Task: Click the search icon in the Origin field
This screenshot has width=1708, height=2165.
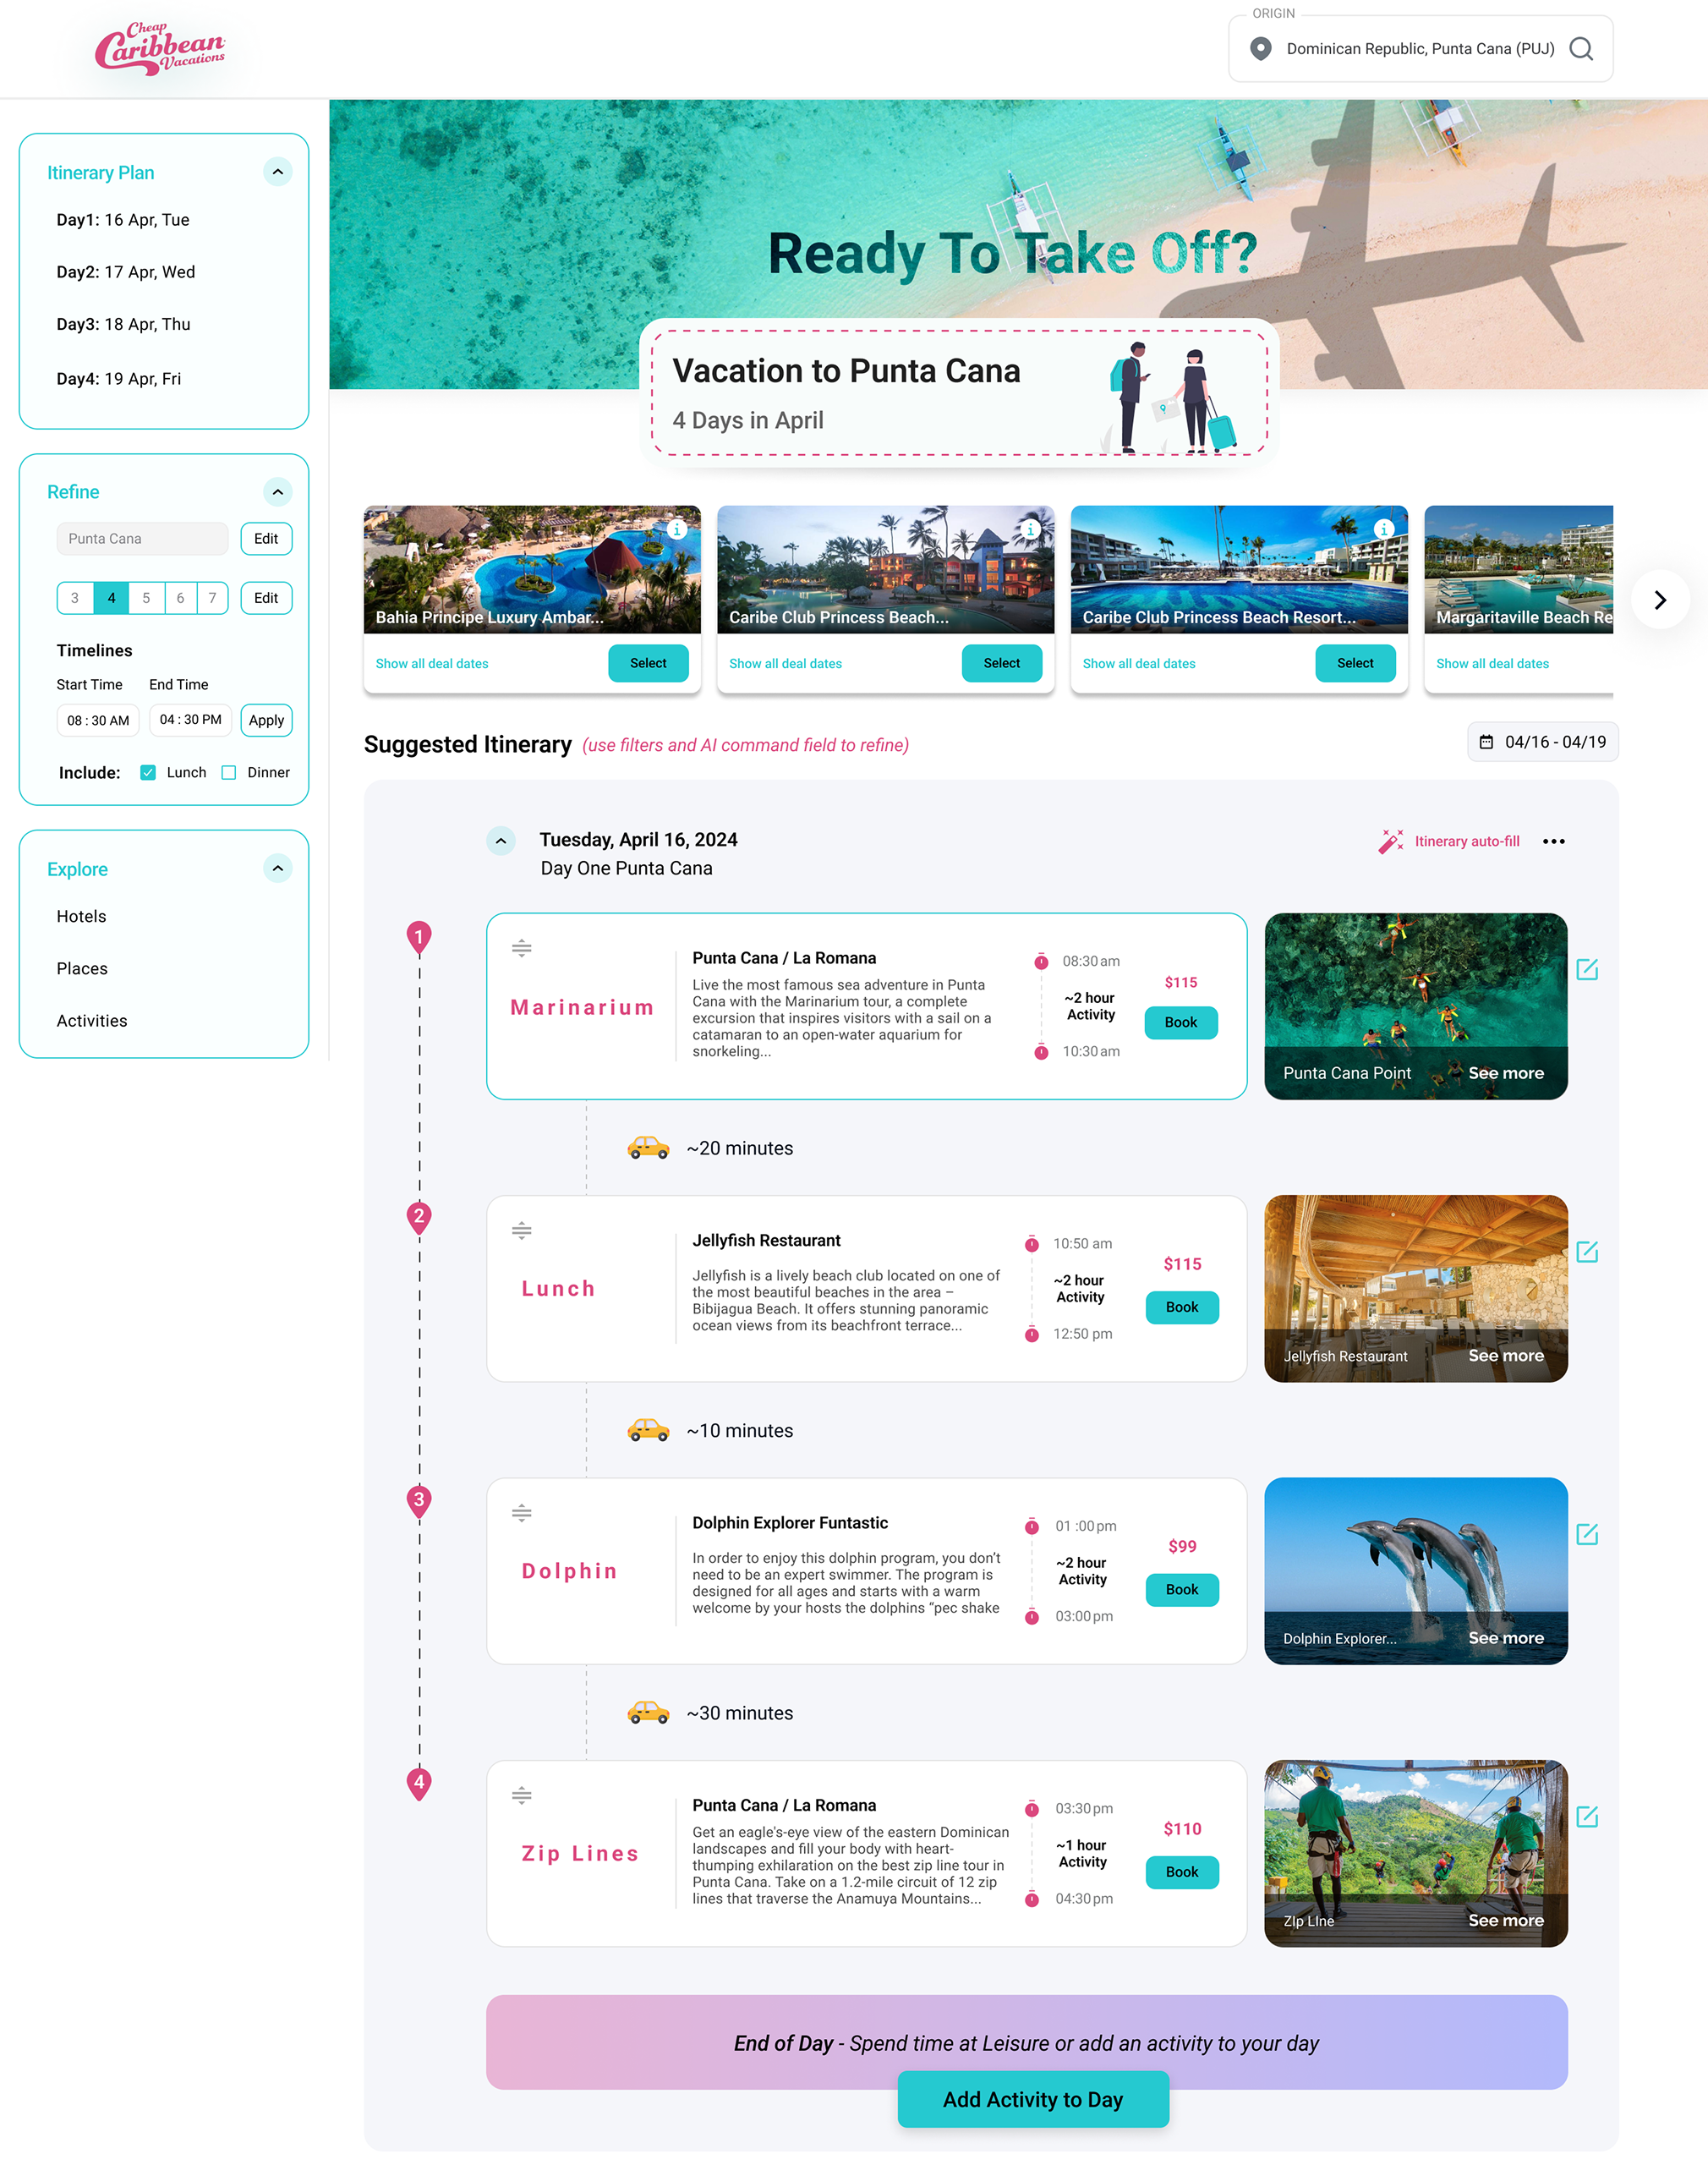Action: (1580, 48)
